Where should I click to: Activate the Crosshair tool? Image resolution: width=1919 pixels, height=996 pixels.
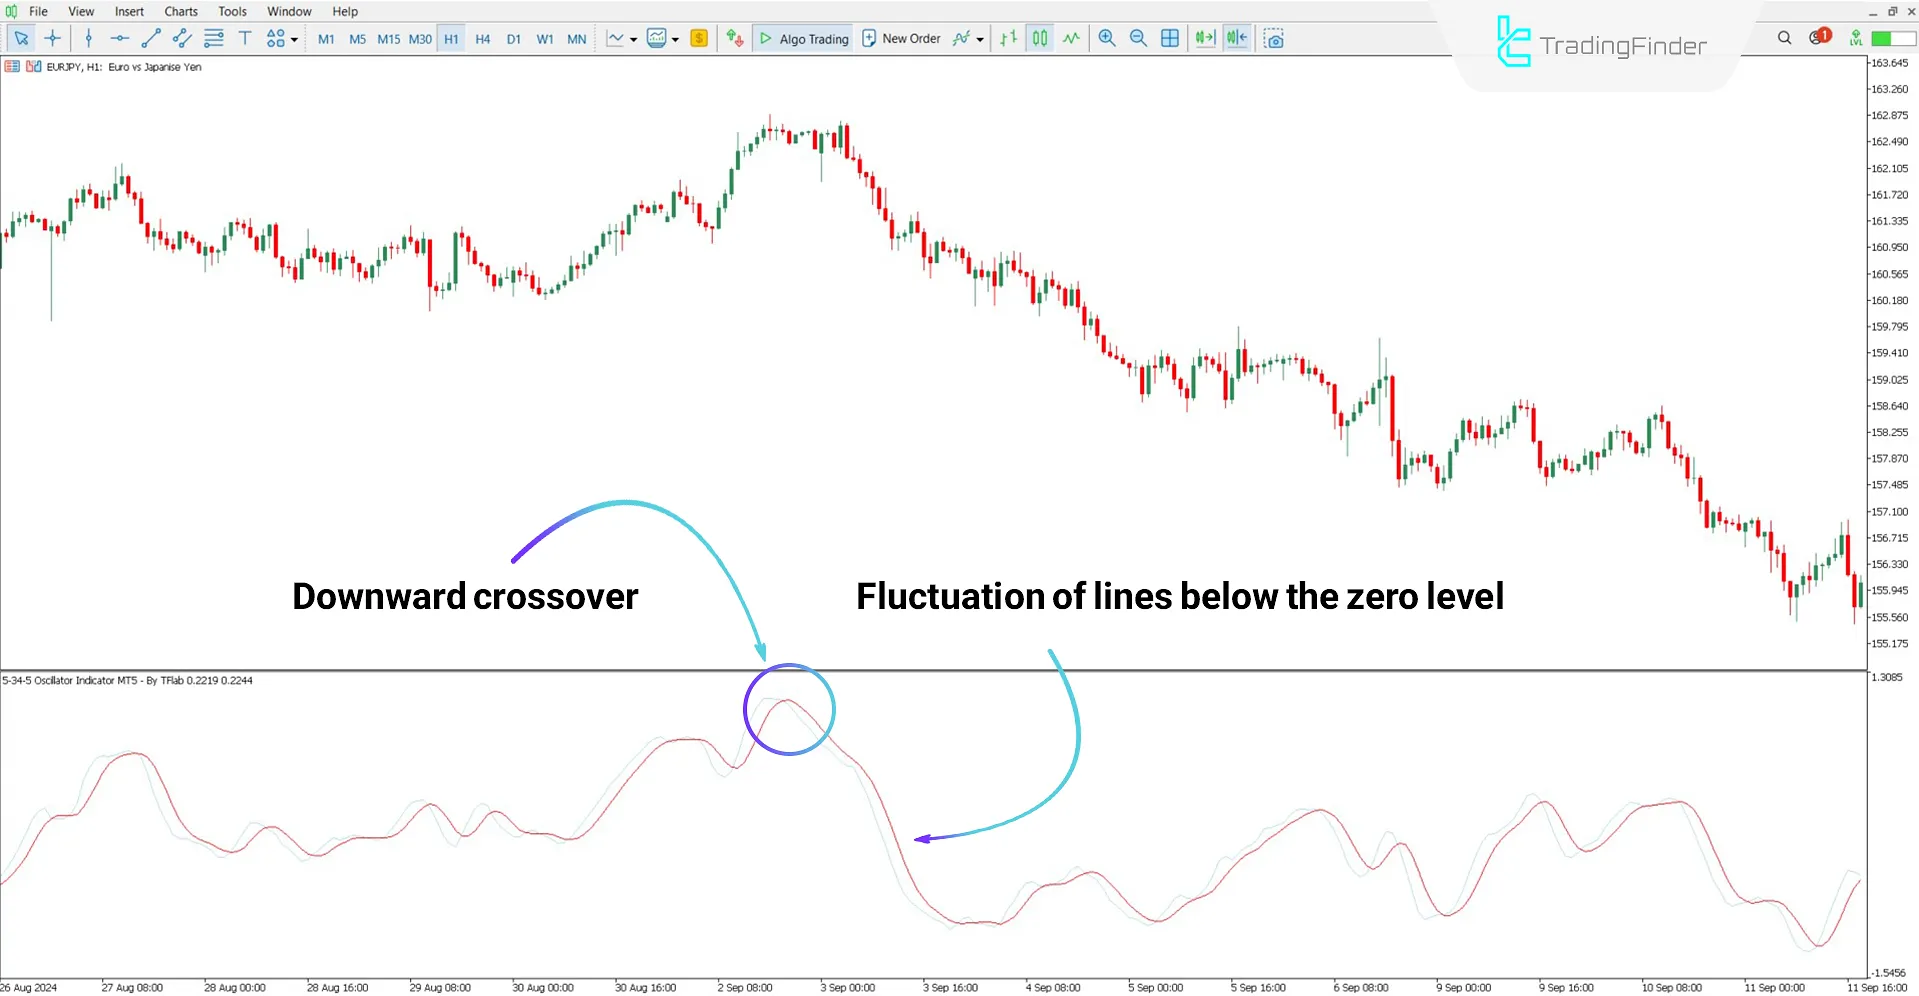point(53,38)
